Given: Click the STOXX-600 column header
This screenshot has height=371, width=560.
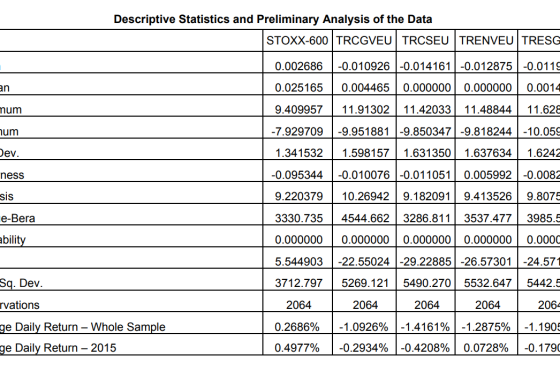Looking at the screenshot, I should 297,41.
